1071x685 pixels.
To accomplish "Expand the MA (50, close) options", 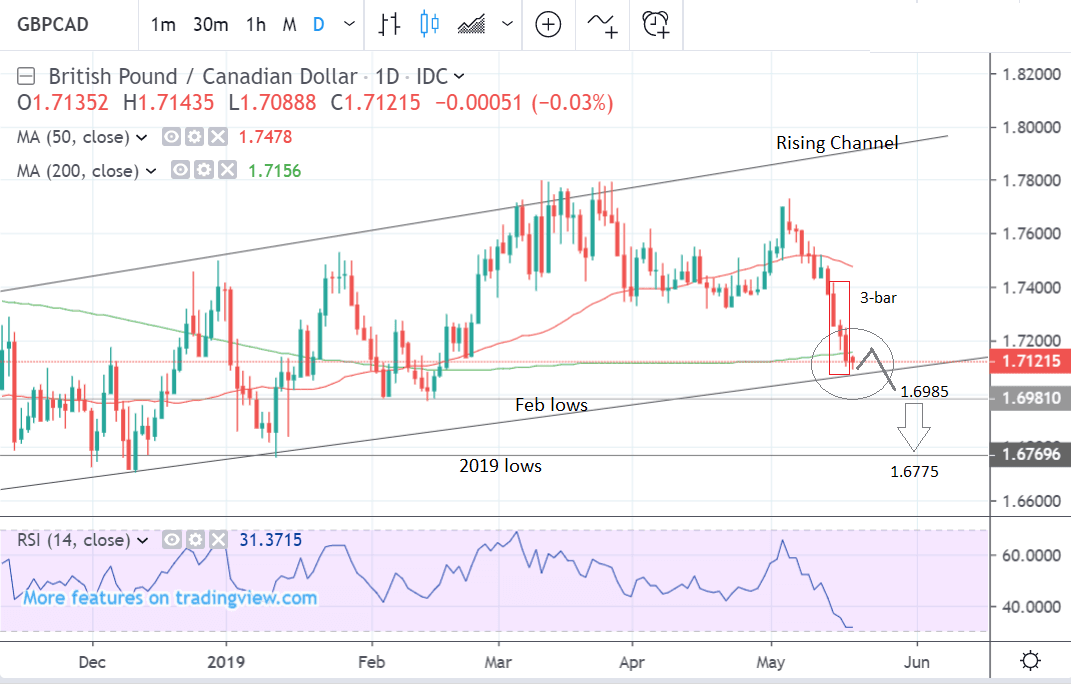I will 142,137.
